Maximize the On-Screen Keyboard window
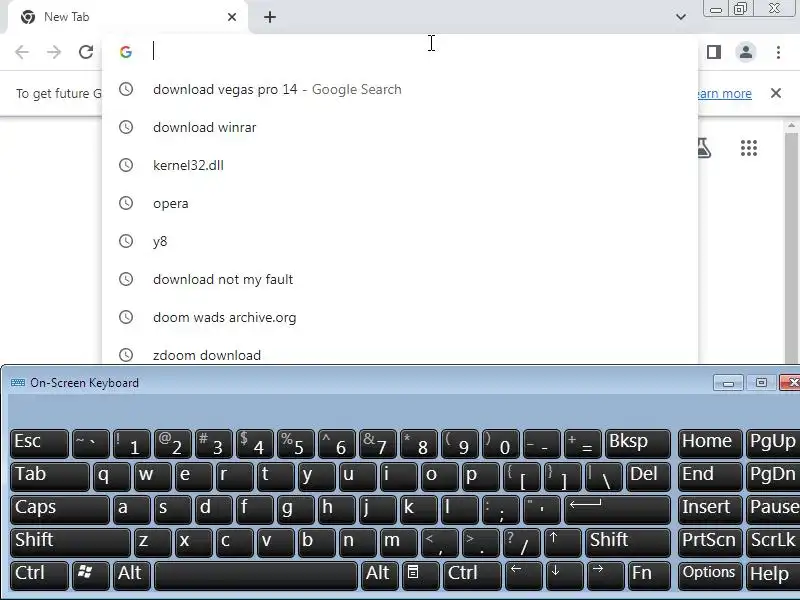 761,383
